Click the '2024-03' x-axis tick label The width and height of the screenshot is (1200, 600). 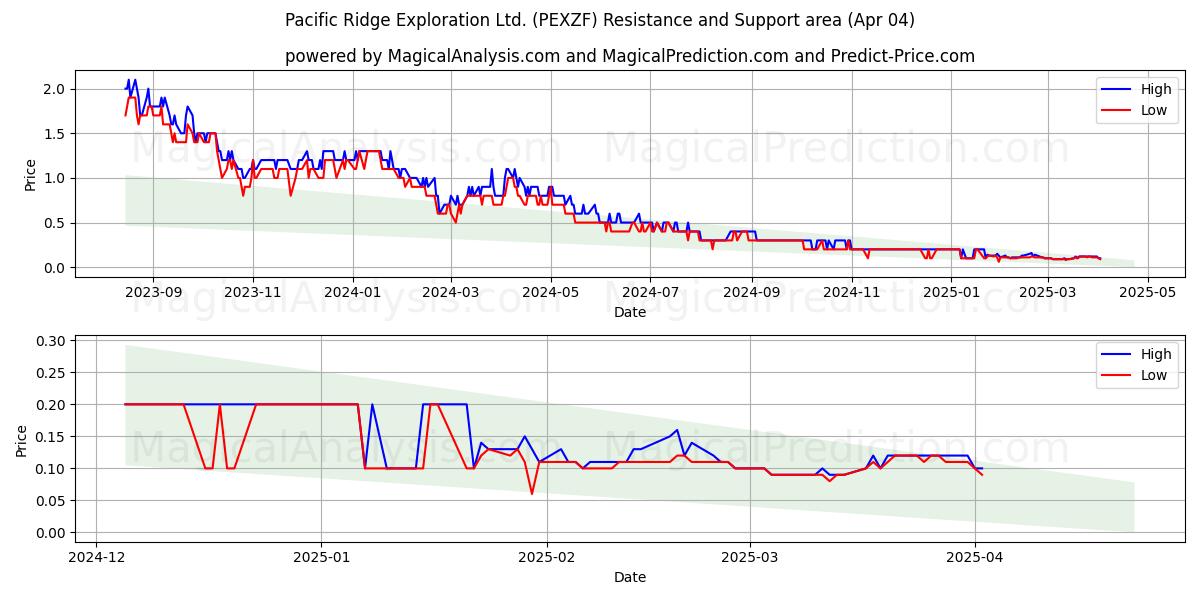click(451, 293)
